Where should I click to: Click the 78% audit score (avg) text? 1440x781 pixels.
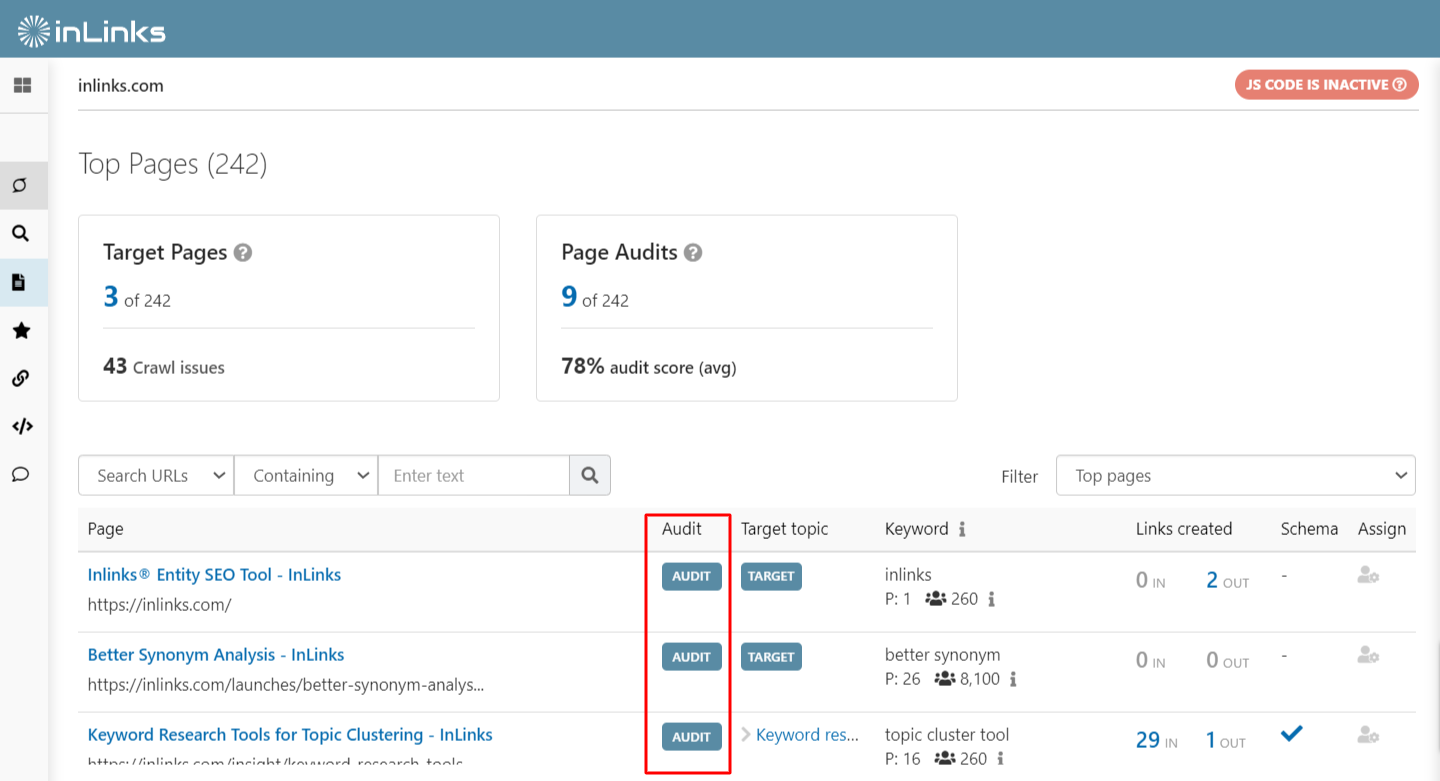coord(649,367)
